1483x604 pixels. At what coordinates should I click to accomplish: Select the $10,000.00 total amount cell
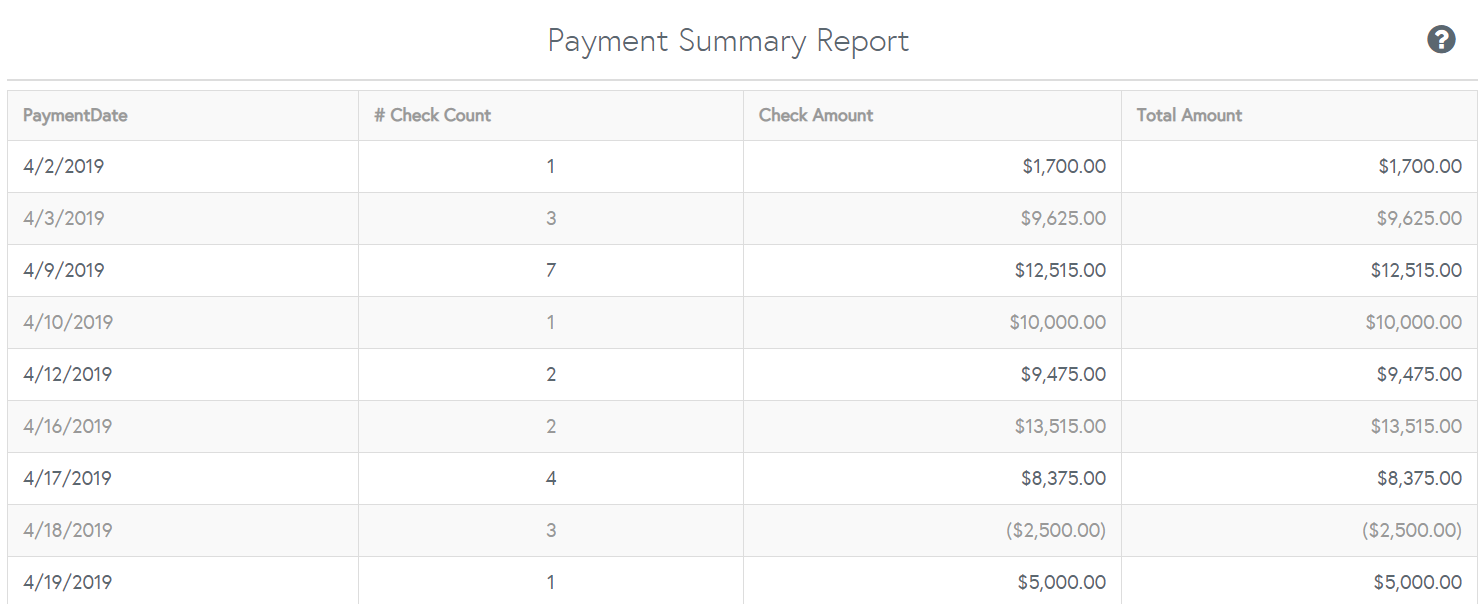coord(1413,322)
